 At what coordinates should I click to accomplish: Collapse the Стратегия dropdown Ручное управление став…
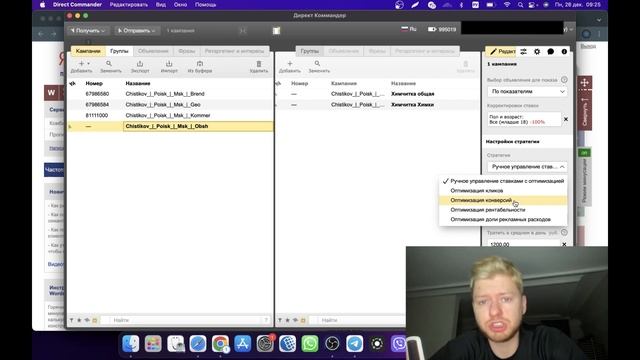click(x=527, y=167)
